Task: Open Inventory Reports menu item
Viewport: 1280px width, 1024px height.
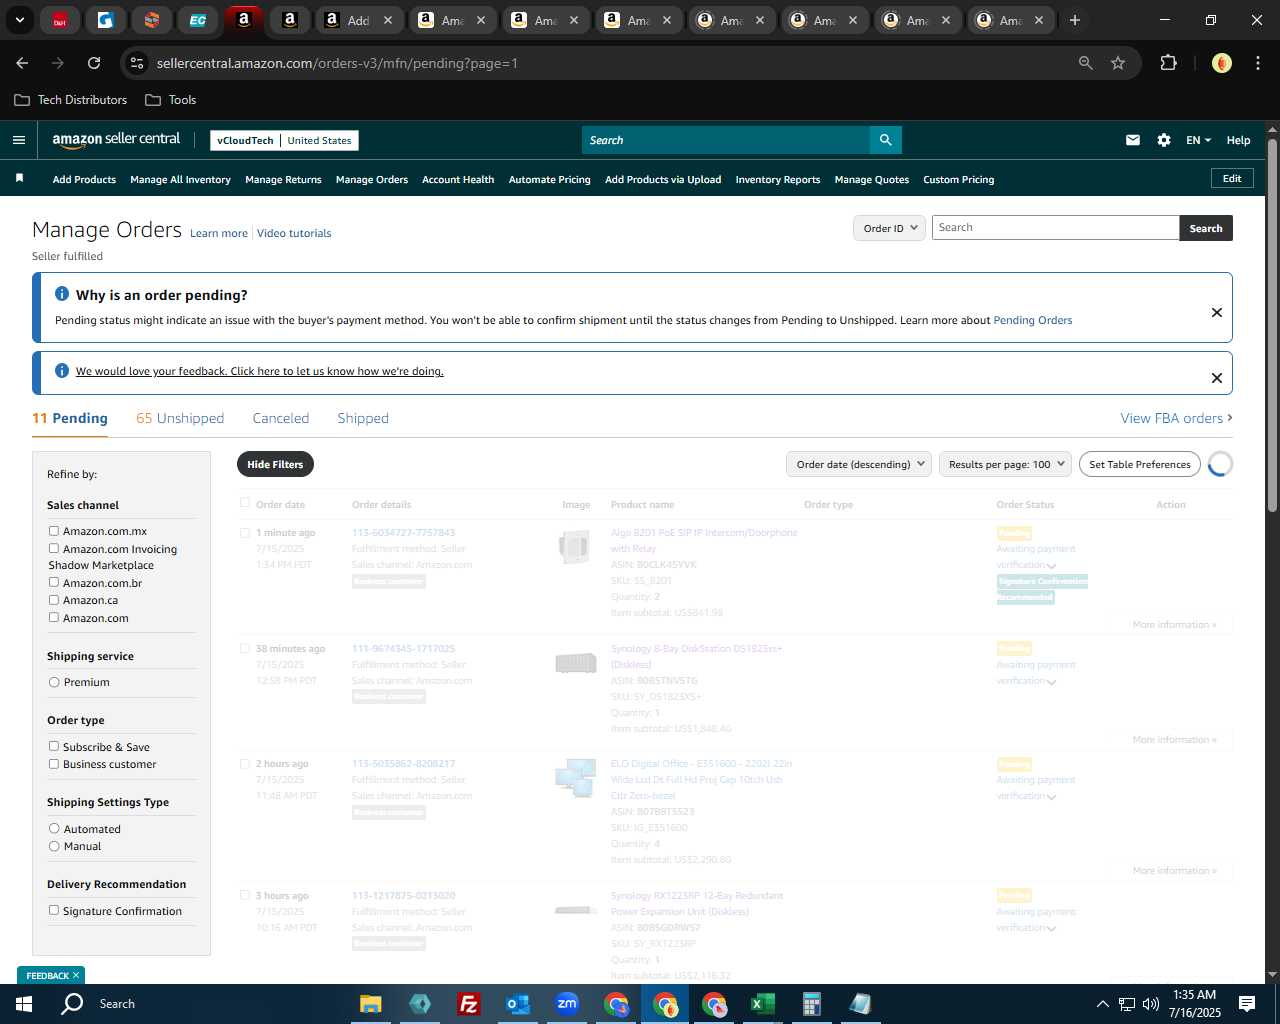Action: 778,180
